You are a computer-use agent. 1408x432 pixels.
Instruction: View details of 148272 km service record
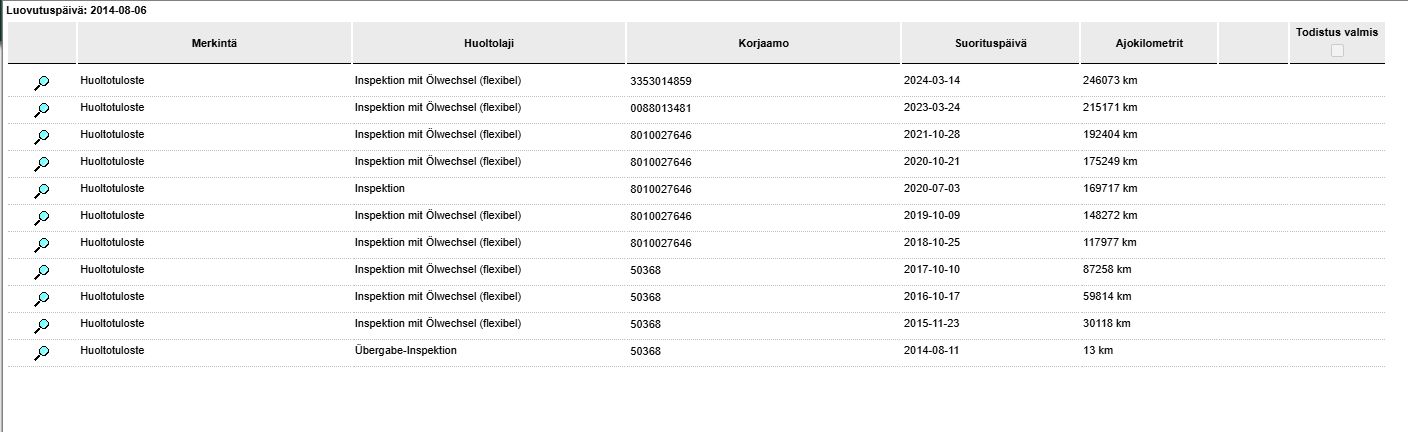click(x=42, y=218)
